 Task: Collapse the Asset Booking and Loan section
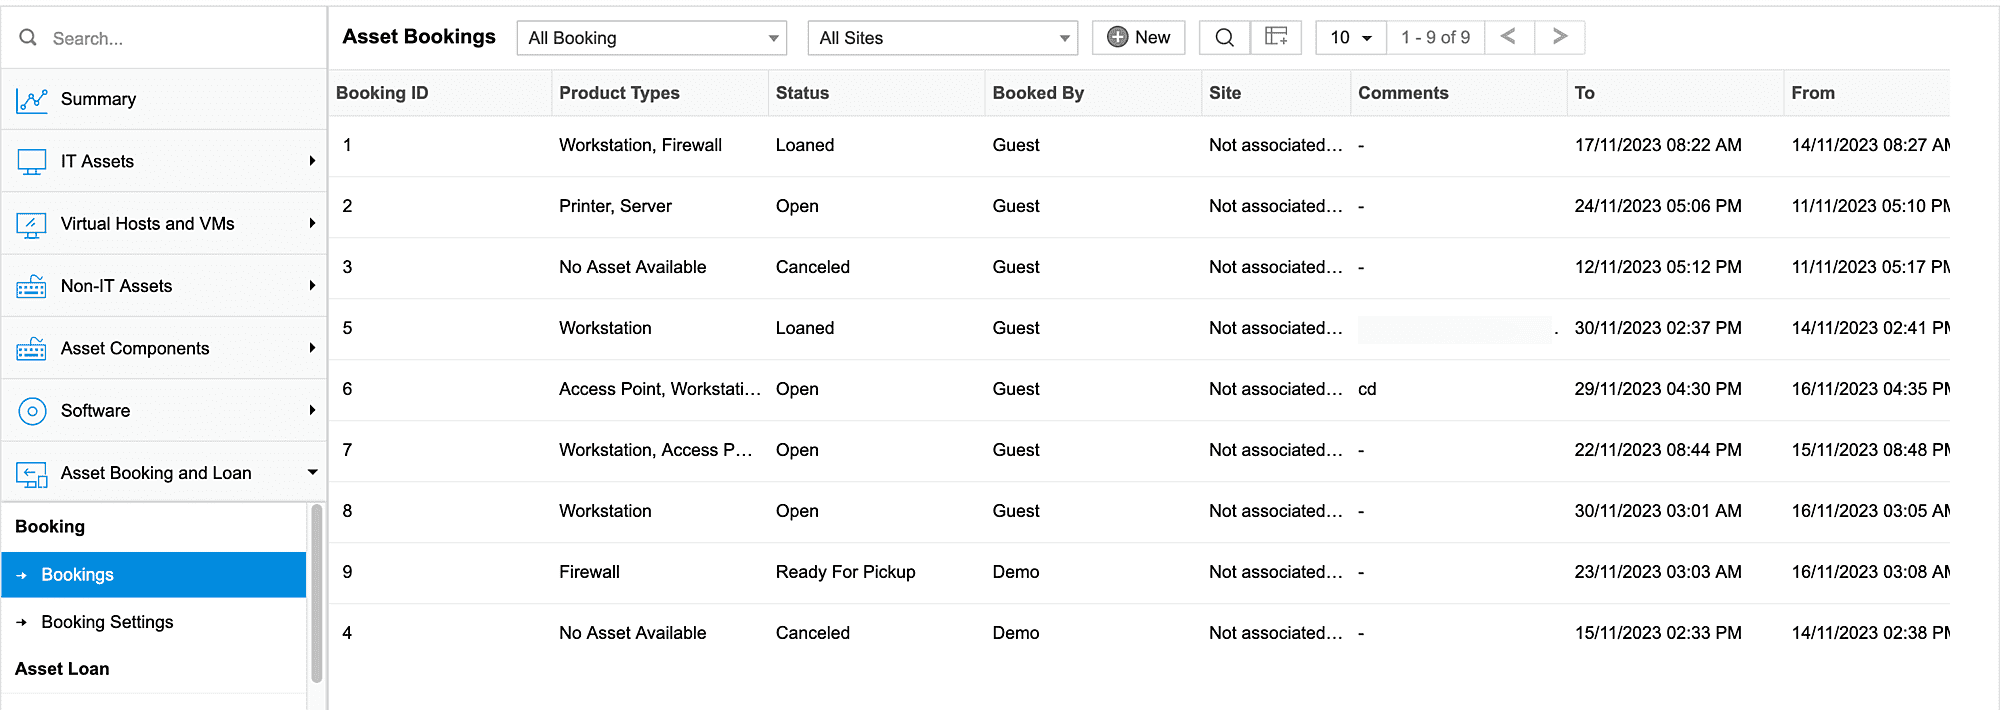click(312, 473)
